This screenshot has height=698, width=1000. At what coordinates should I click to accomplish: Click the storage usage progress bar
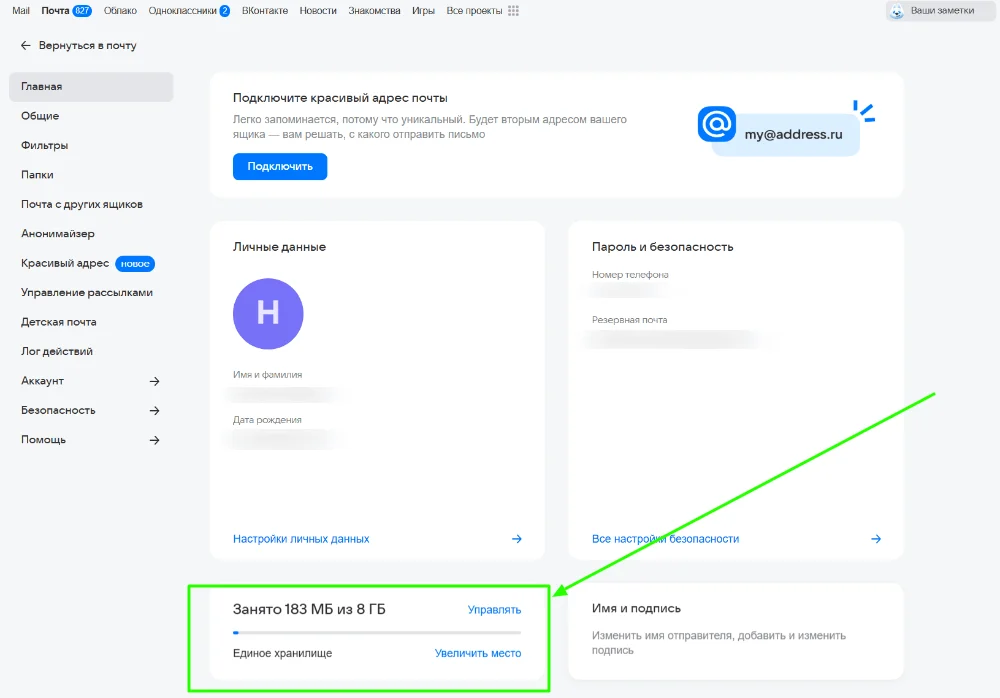377,633
